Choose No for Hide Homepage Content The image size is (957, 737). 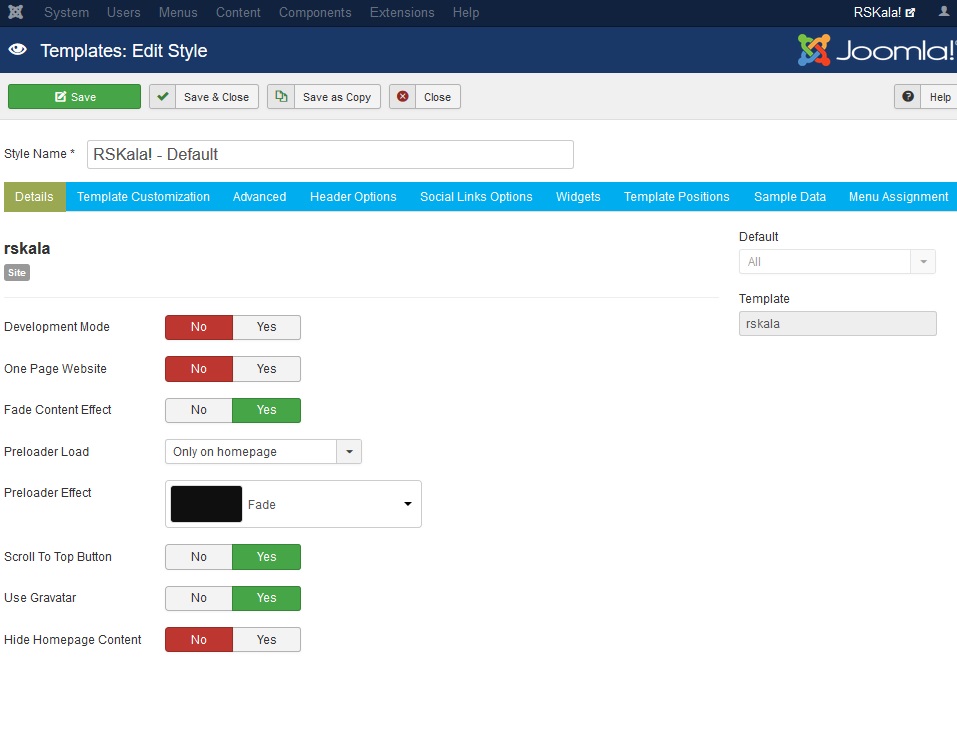point(199,639)
